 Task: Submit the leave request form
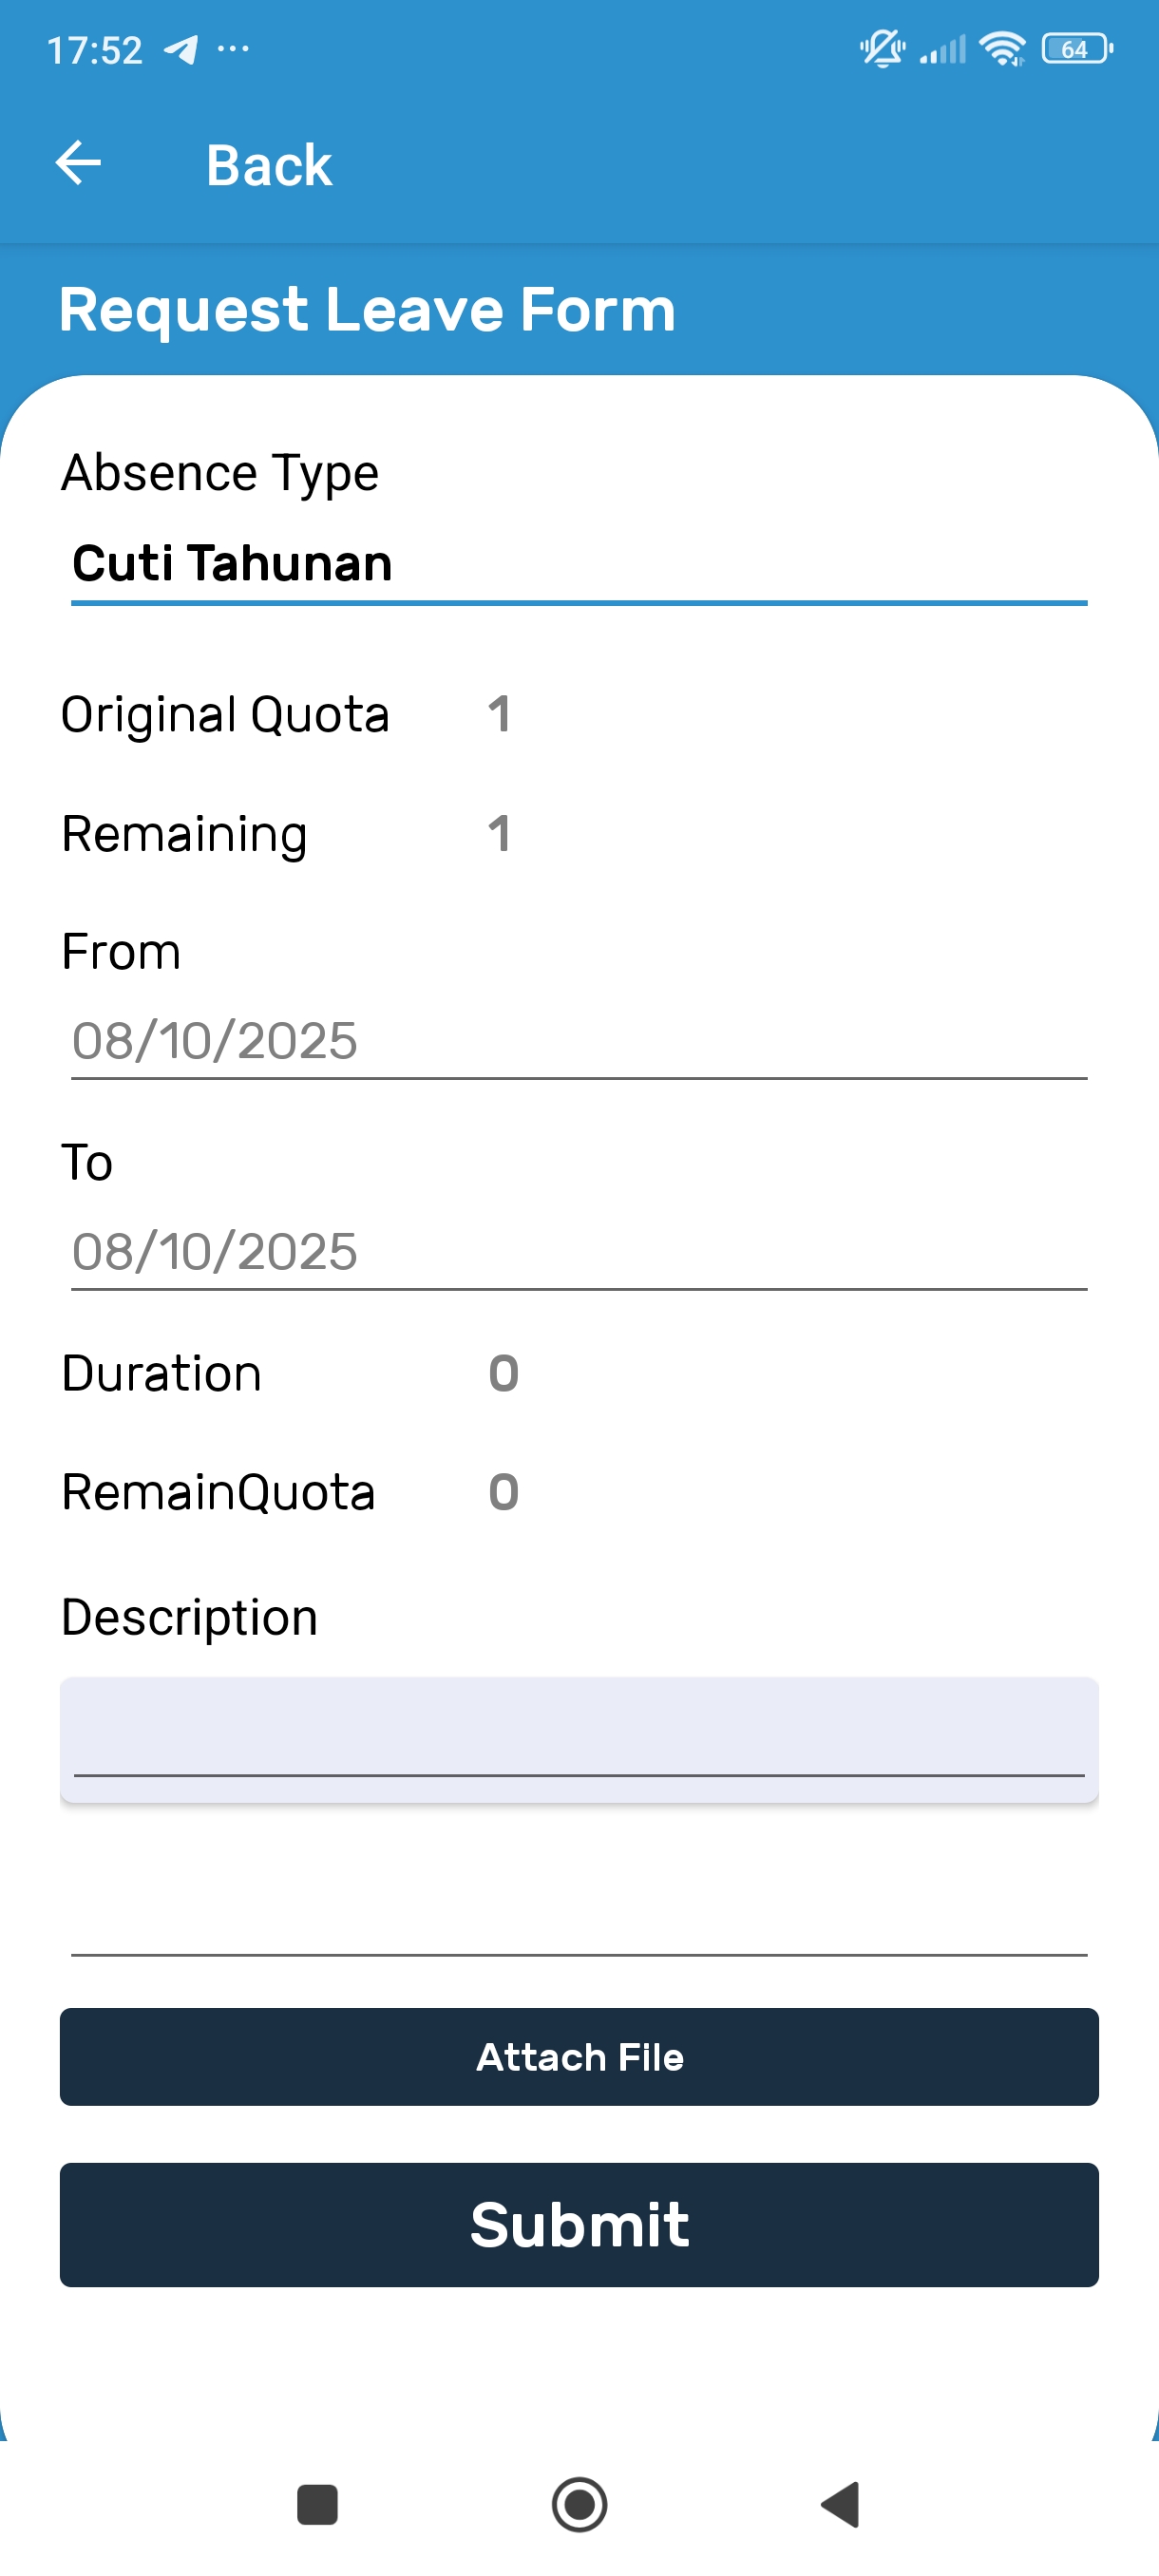click(579, 2225)
